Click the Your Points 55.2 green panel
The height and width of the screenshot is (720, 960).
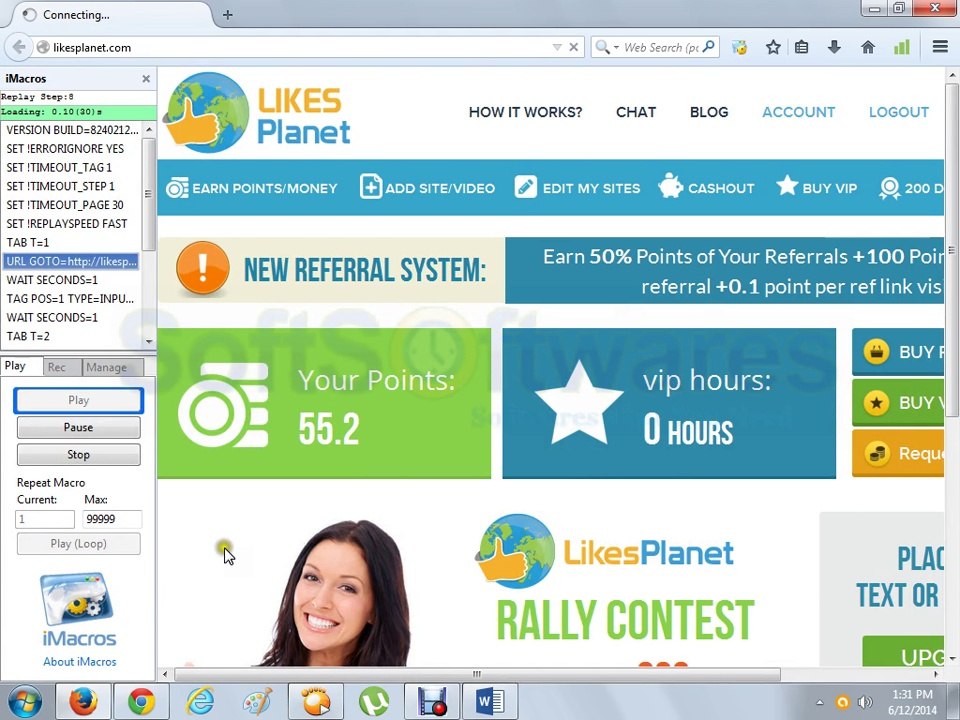click(x=324, y=403)
